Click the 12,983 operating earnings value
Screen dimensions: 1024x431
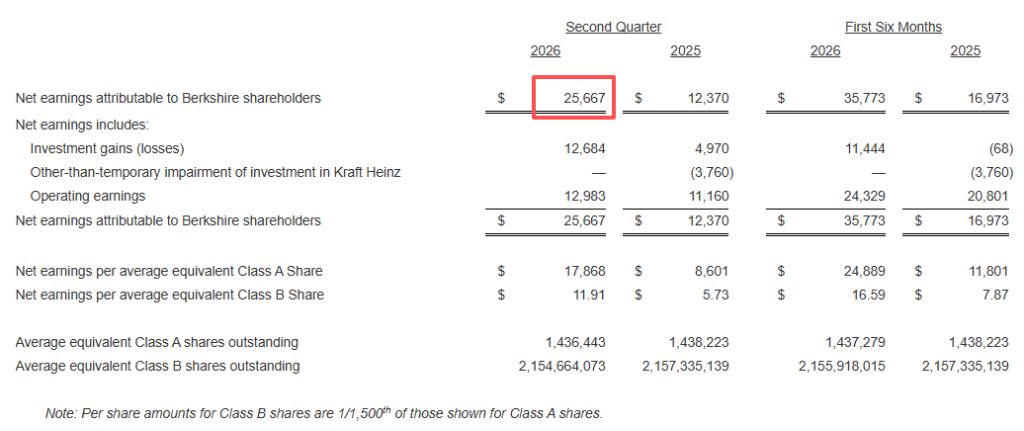[x=584, y=196]
